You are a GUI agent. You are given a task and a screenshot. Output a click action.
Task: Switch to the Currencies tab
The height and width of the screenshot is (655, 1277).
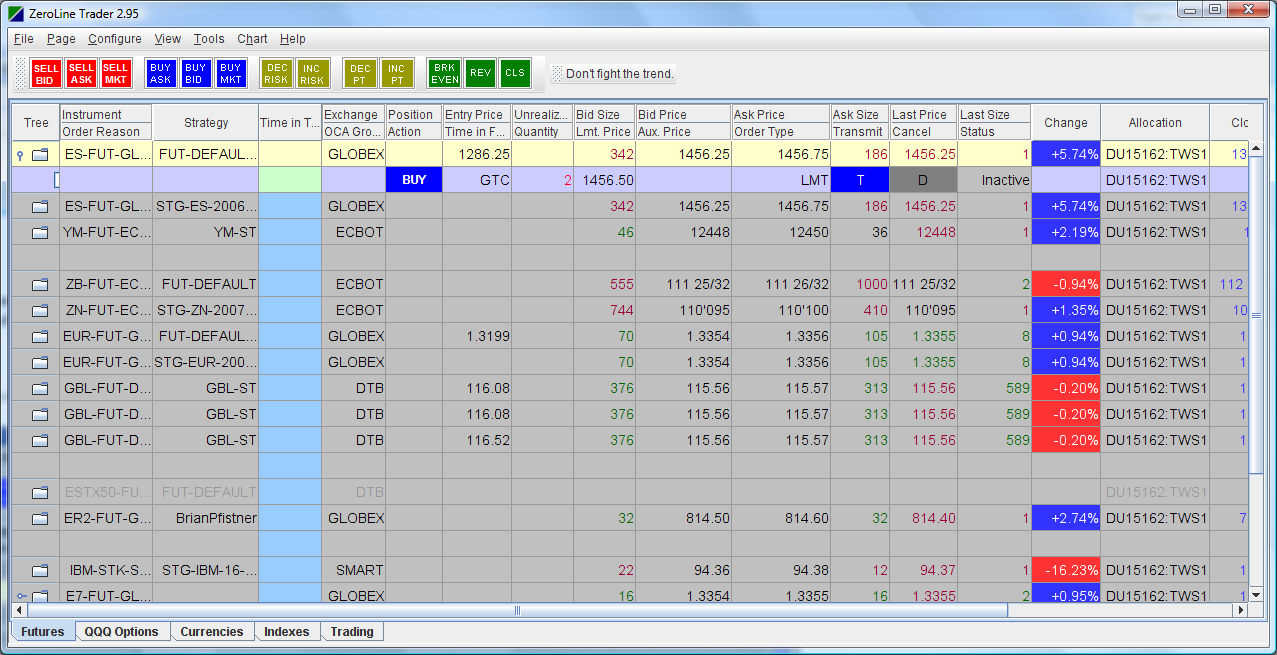212,632
